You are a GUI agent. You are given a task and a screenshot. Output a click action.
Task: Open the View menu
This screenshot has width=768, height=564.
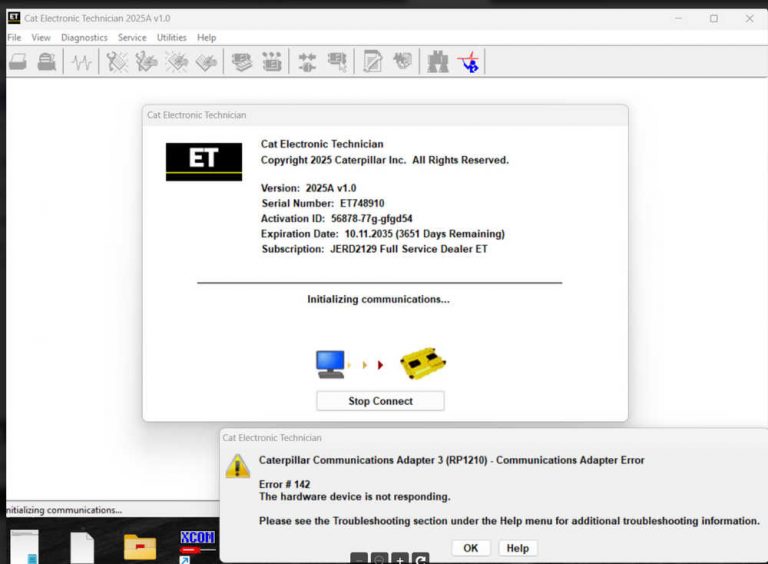click(x=41, y=38)
